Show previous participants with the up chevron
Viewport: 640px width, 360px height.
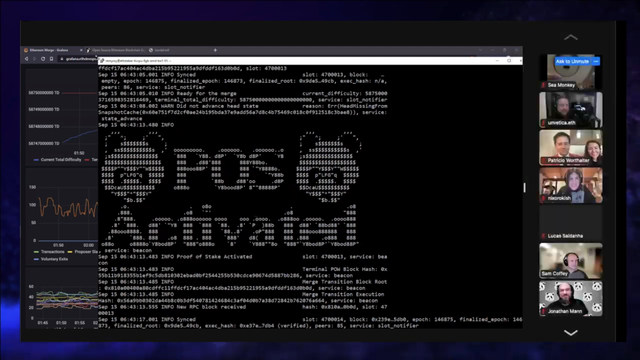coord(571,38)
